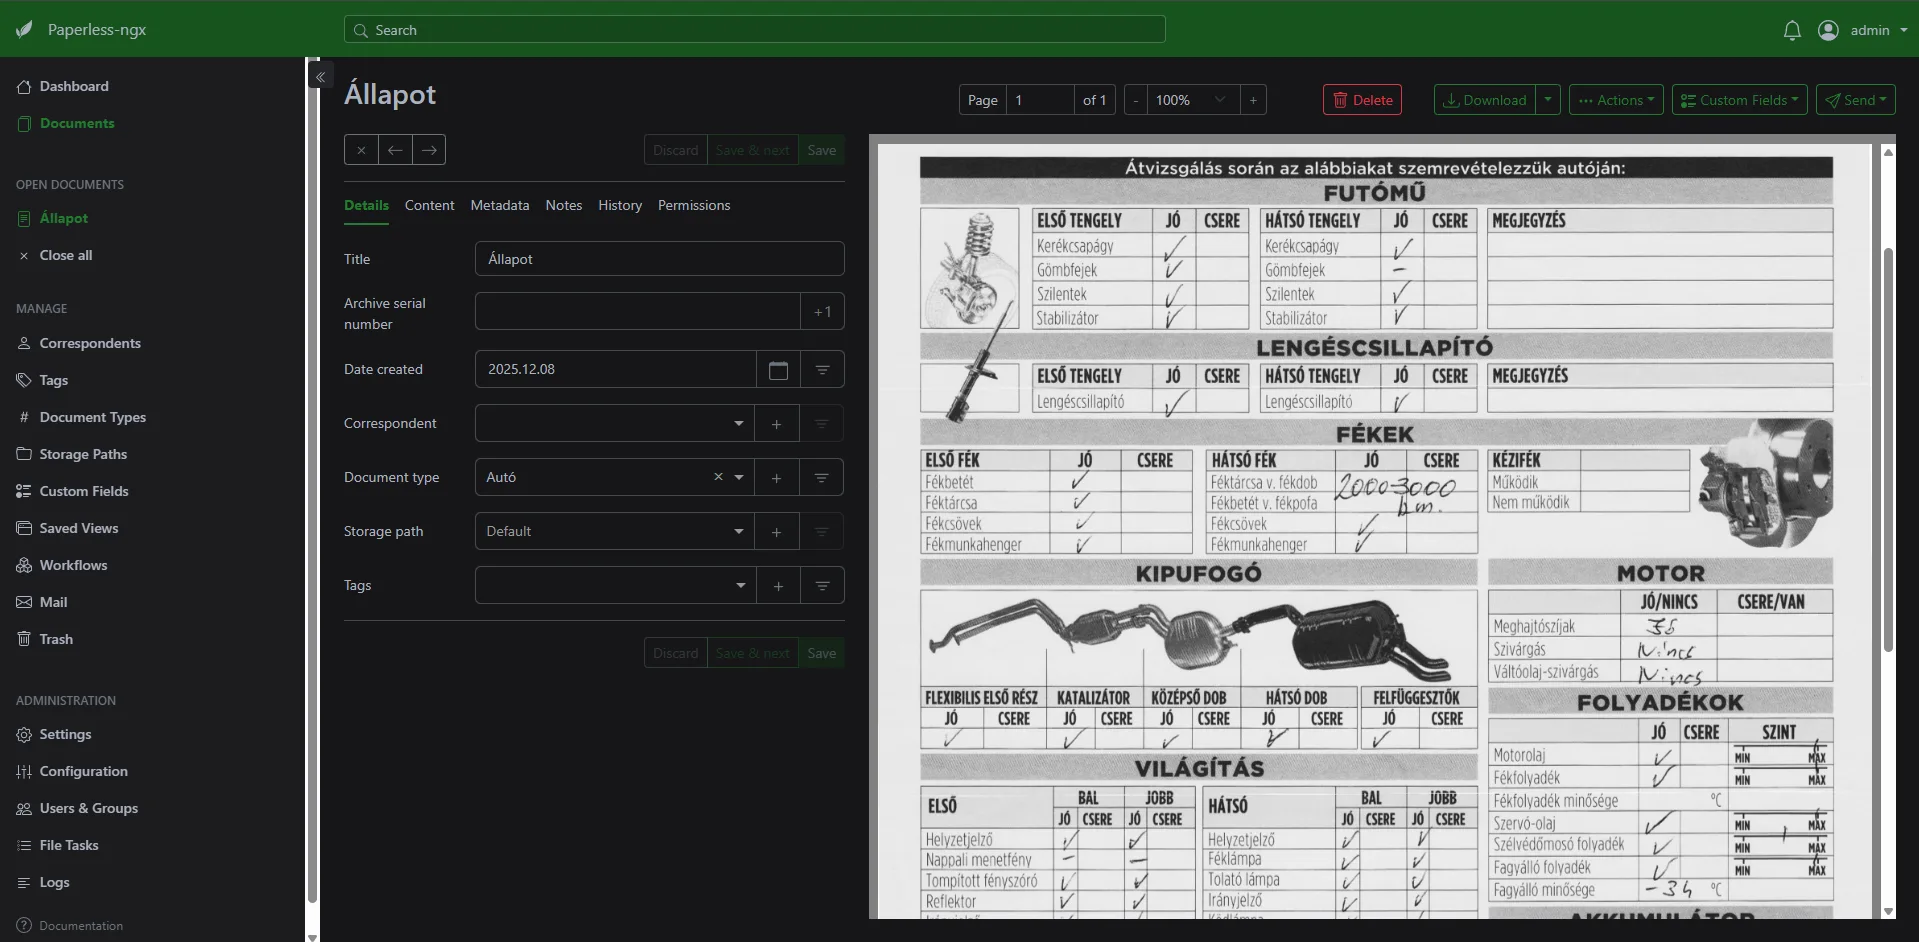This screenshot has width=1919, height=942.
Task: Open Storage Paths management
Action: [83, 454]
